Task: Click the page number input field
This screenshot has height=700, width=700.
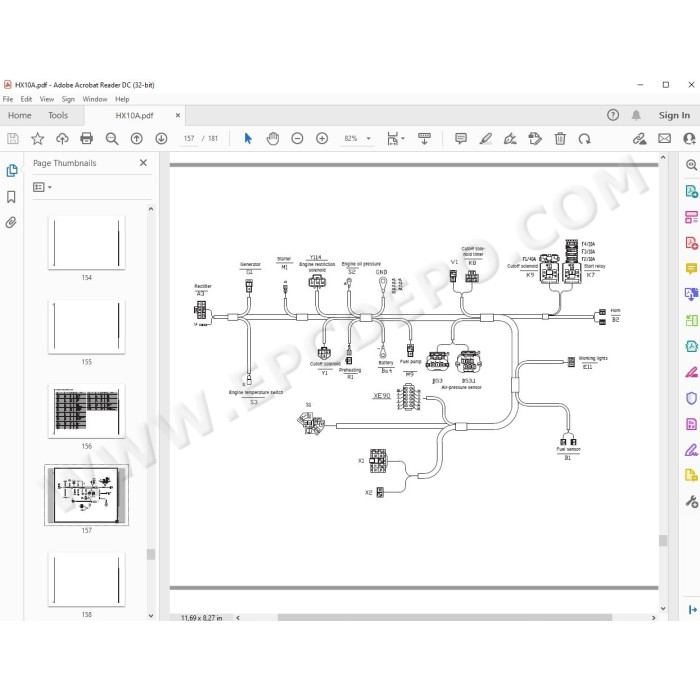Action: [189, 139]
